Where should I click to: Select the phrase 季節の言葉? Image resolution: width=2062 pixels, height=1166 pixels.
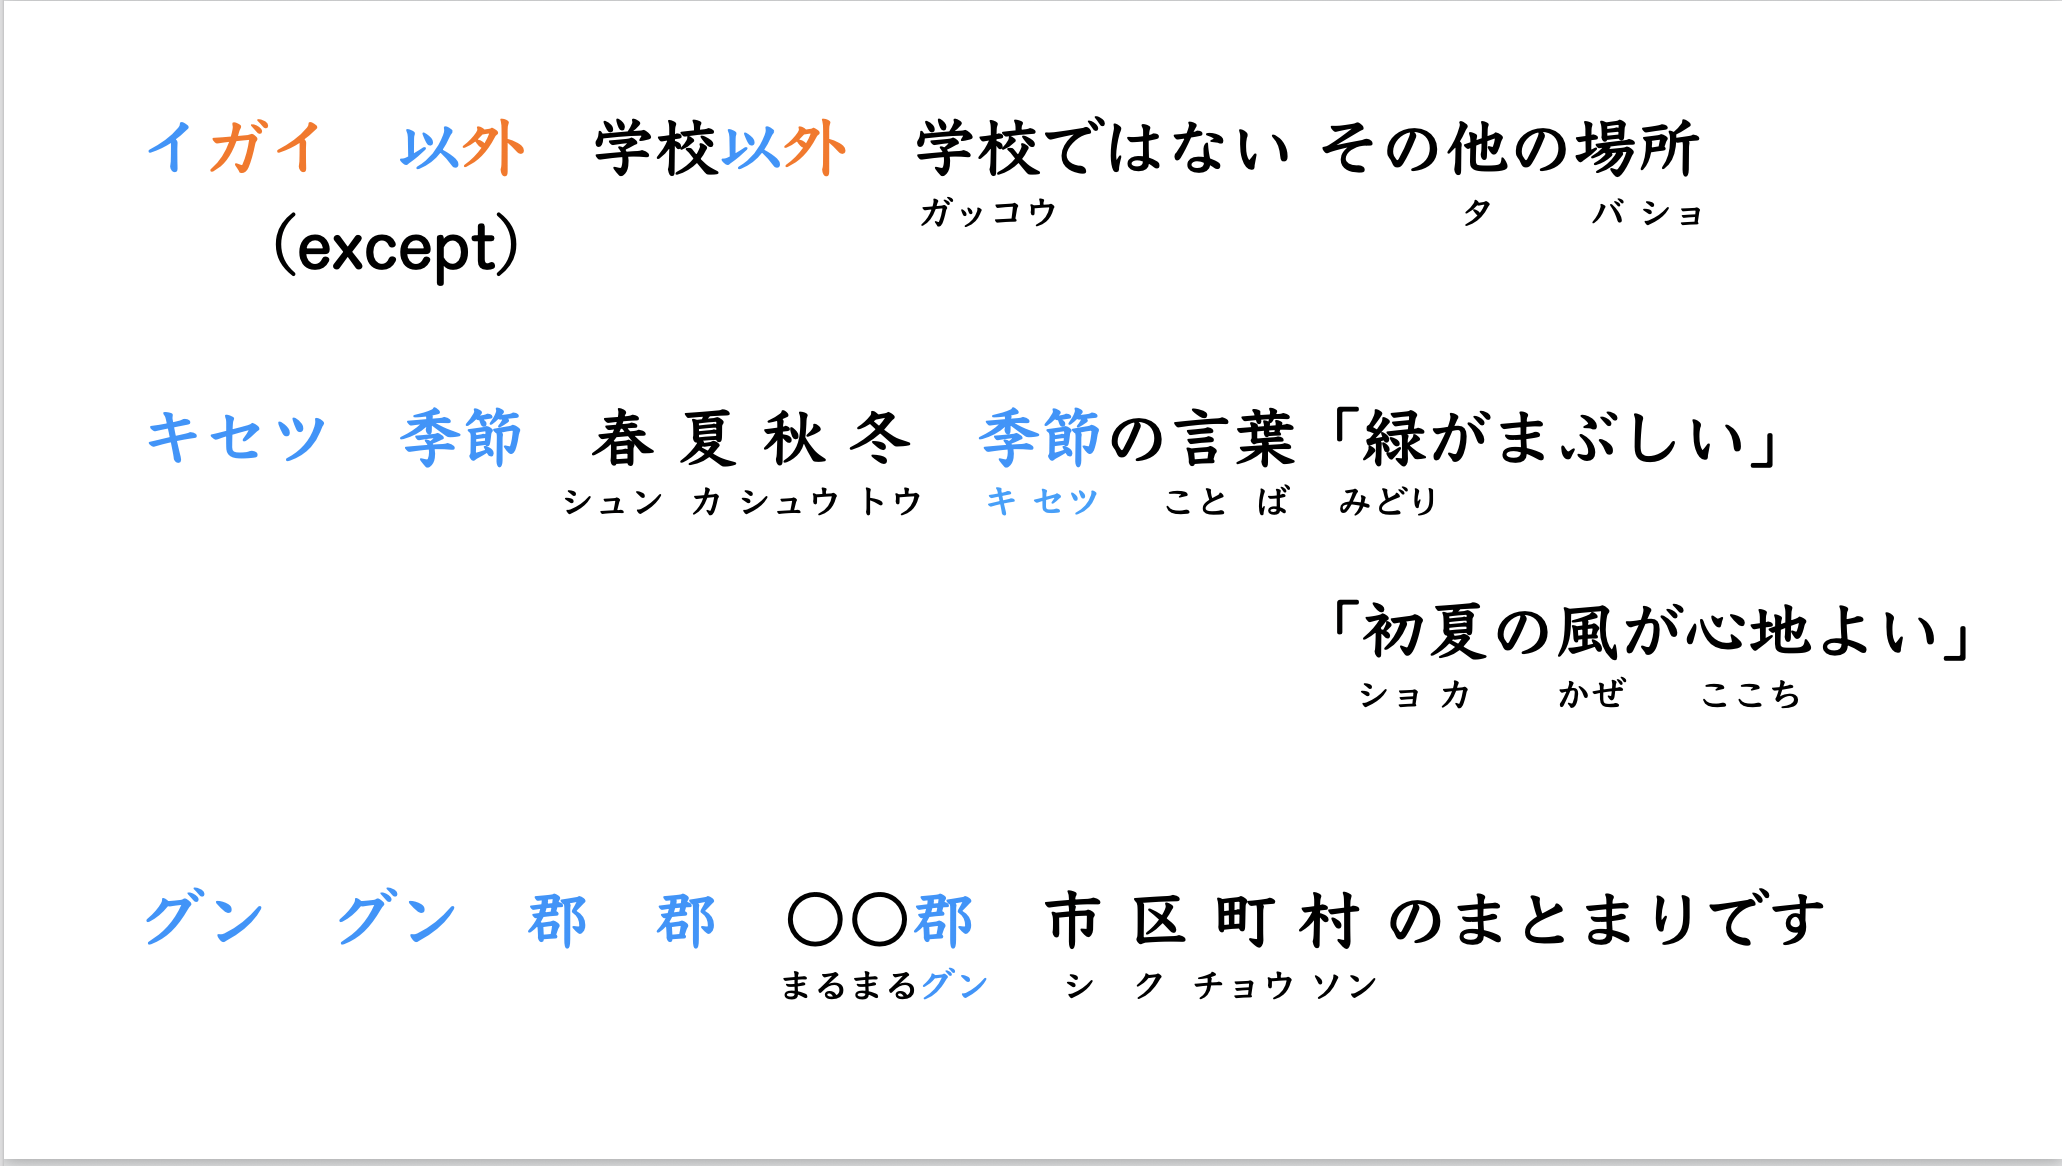1138,437
